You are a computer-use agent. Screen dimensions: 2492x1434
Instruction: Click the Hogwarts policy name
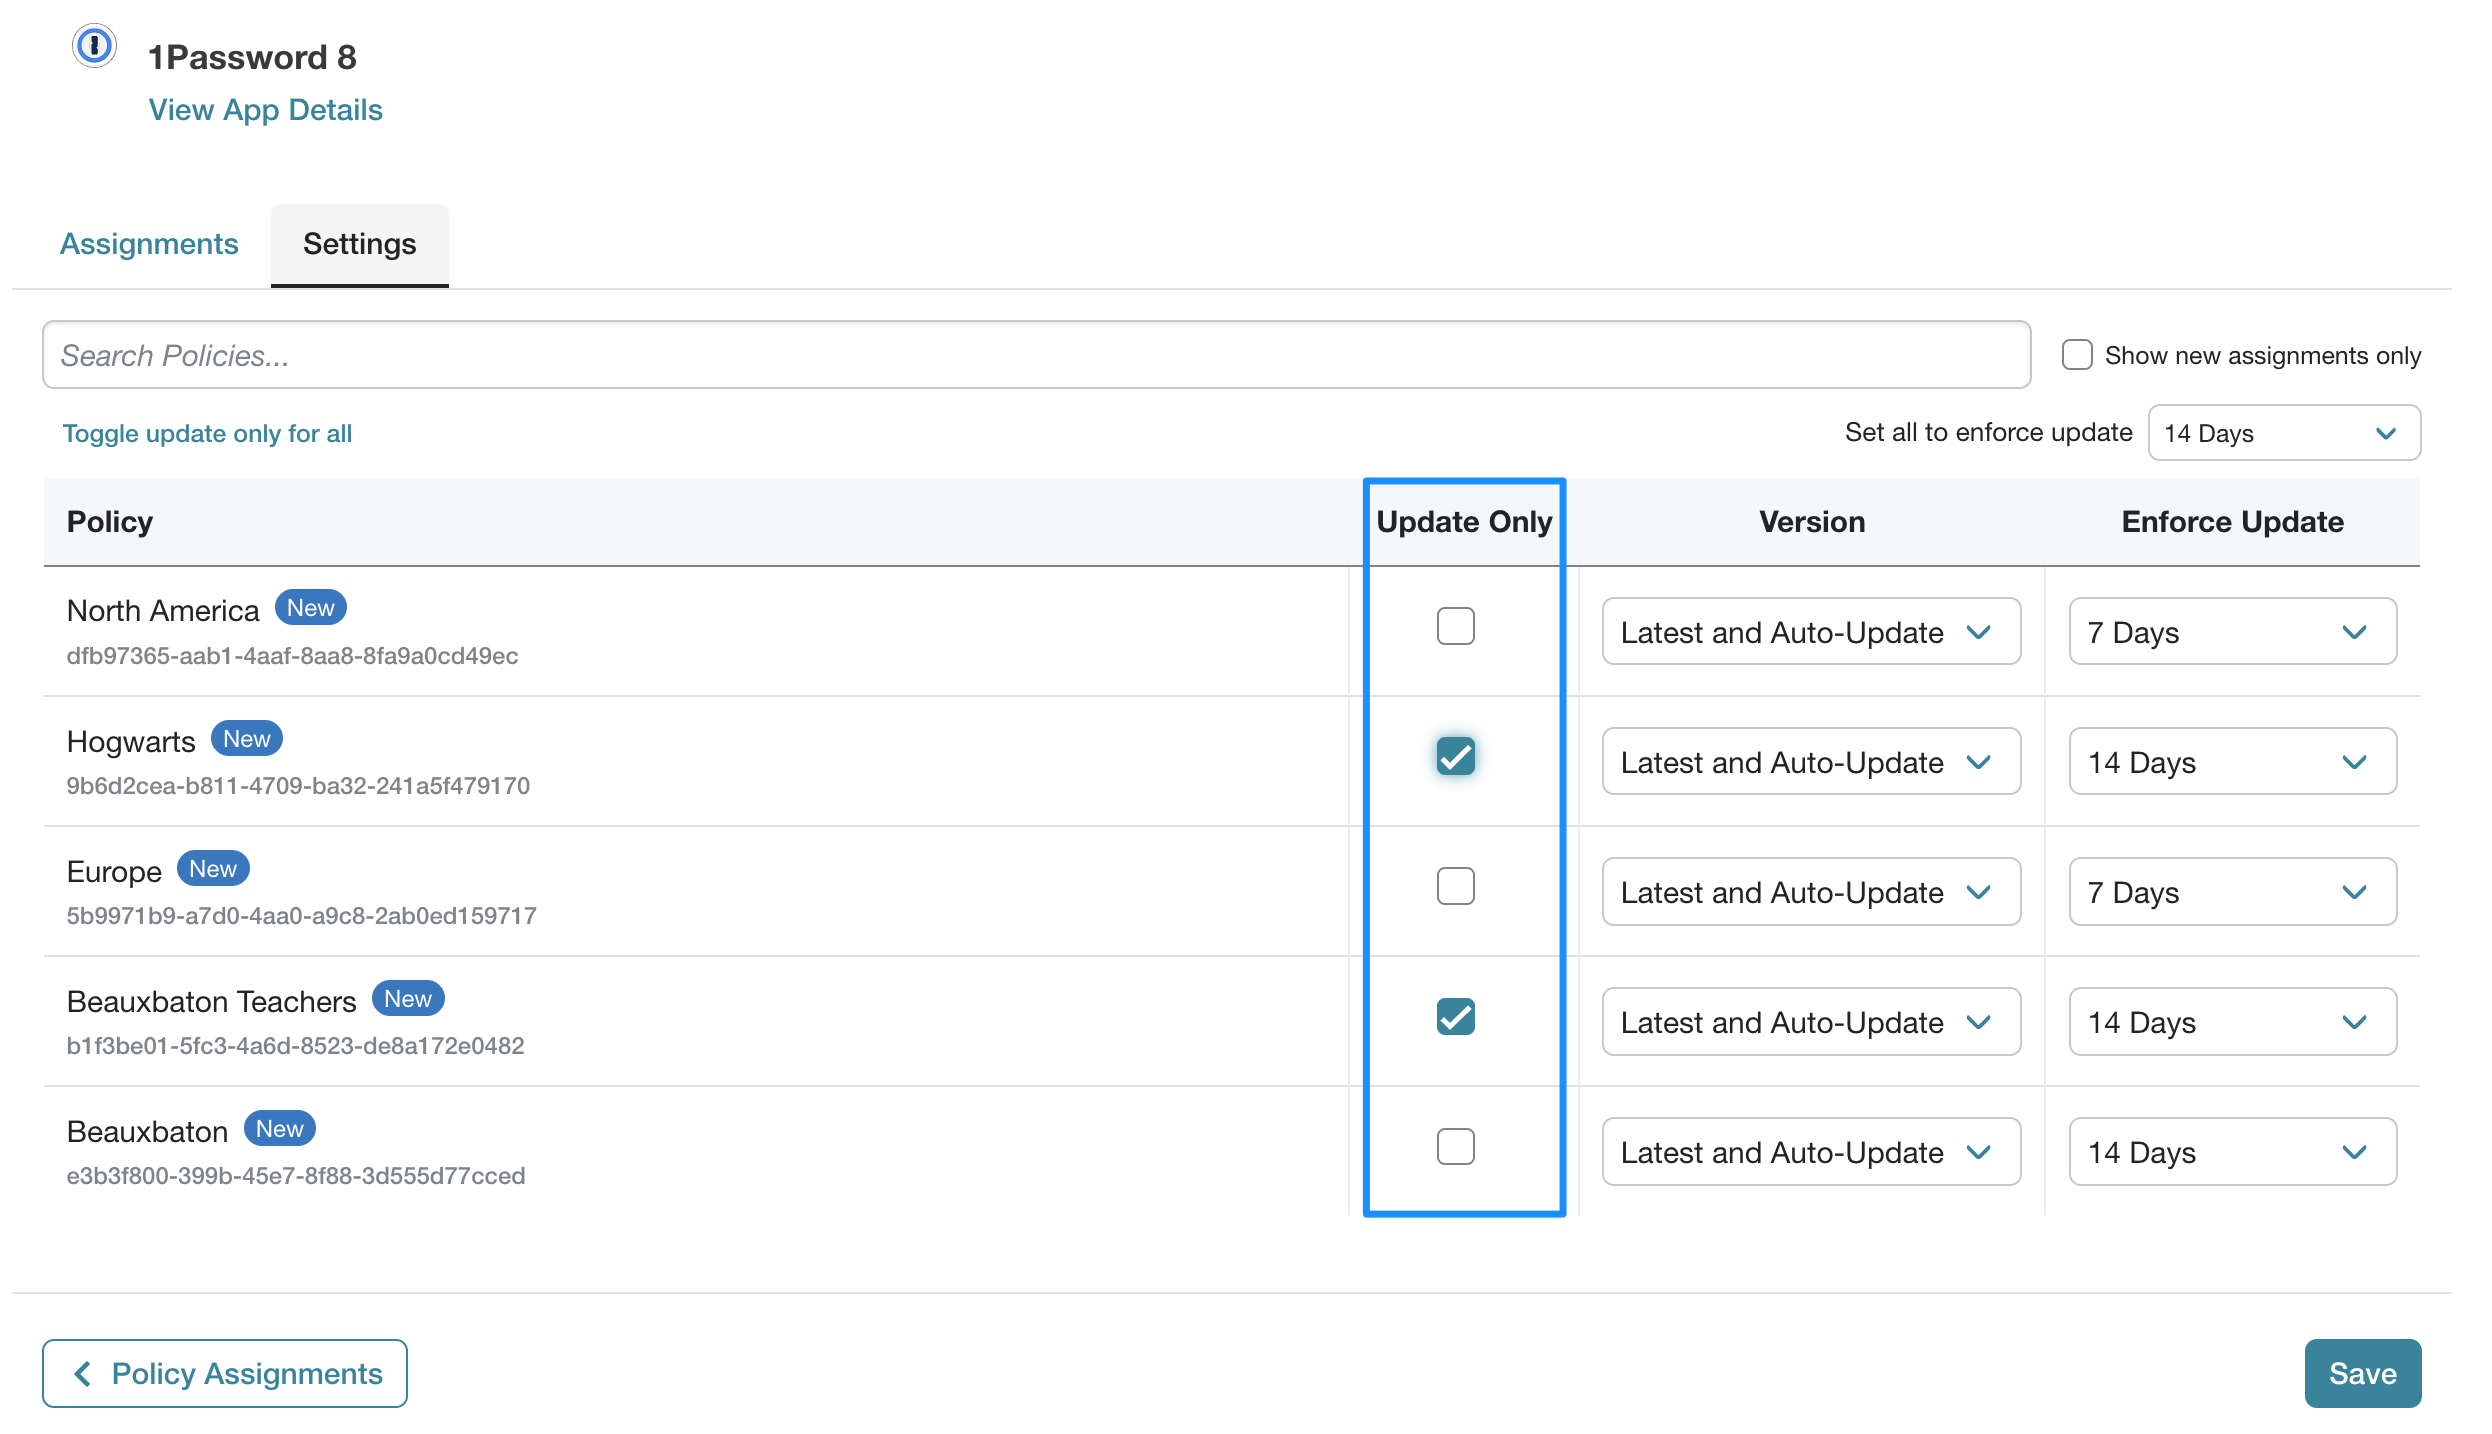[131, 742]
